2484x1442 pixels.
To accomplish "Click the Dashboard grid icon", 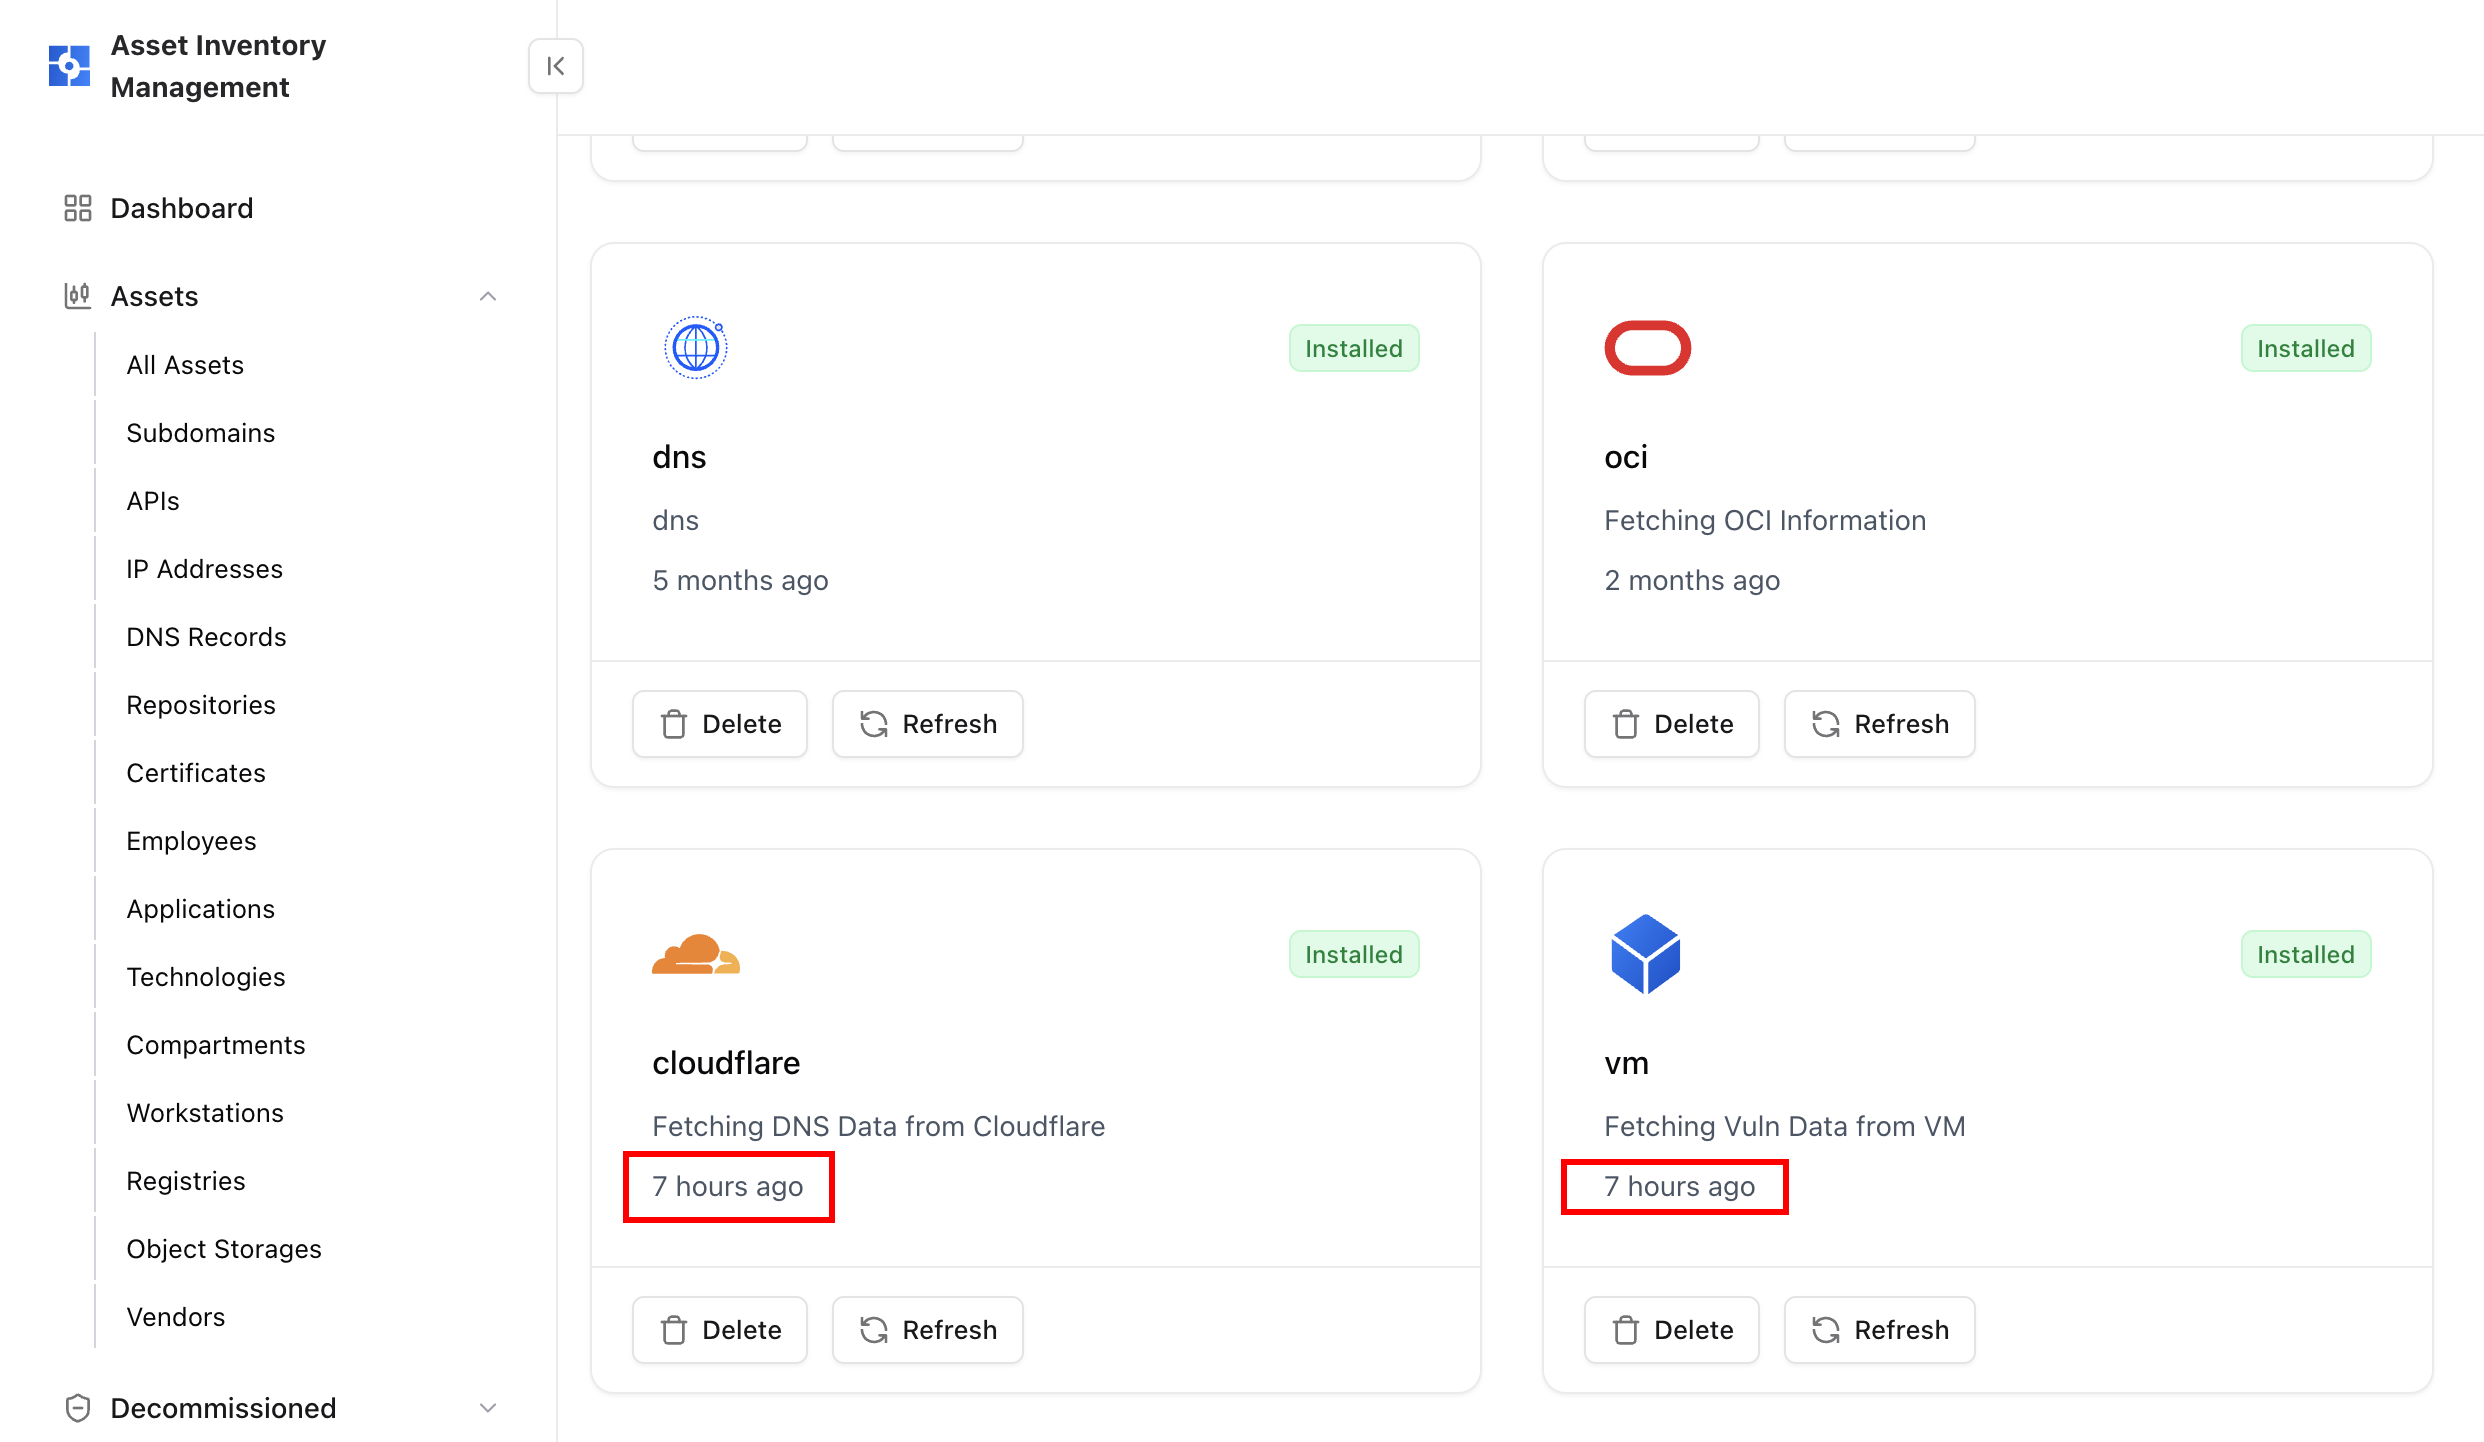I will (x=77, y=208).
